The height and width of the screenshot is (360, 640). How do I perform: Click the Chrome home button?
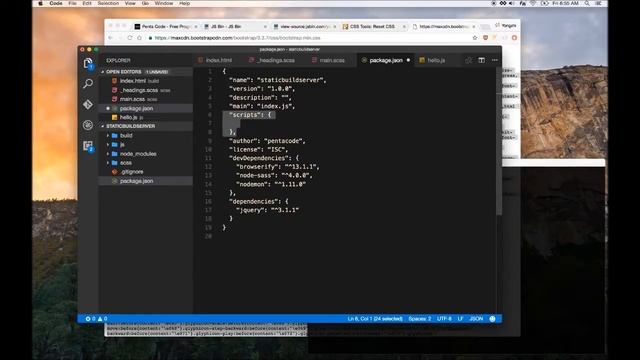point(139,38)
